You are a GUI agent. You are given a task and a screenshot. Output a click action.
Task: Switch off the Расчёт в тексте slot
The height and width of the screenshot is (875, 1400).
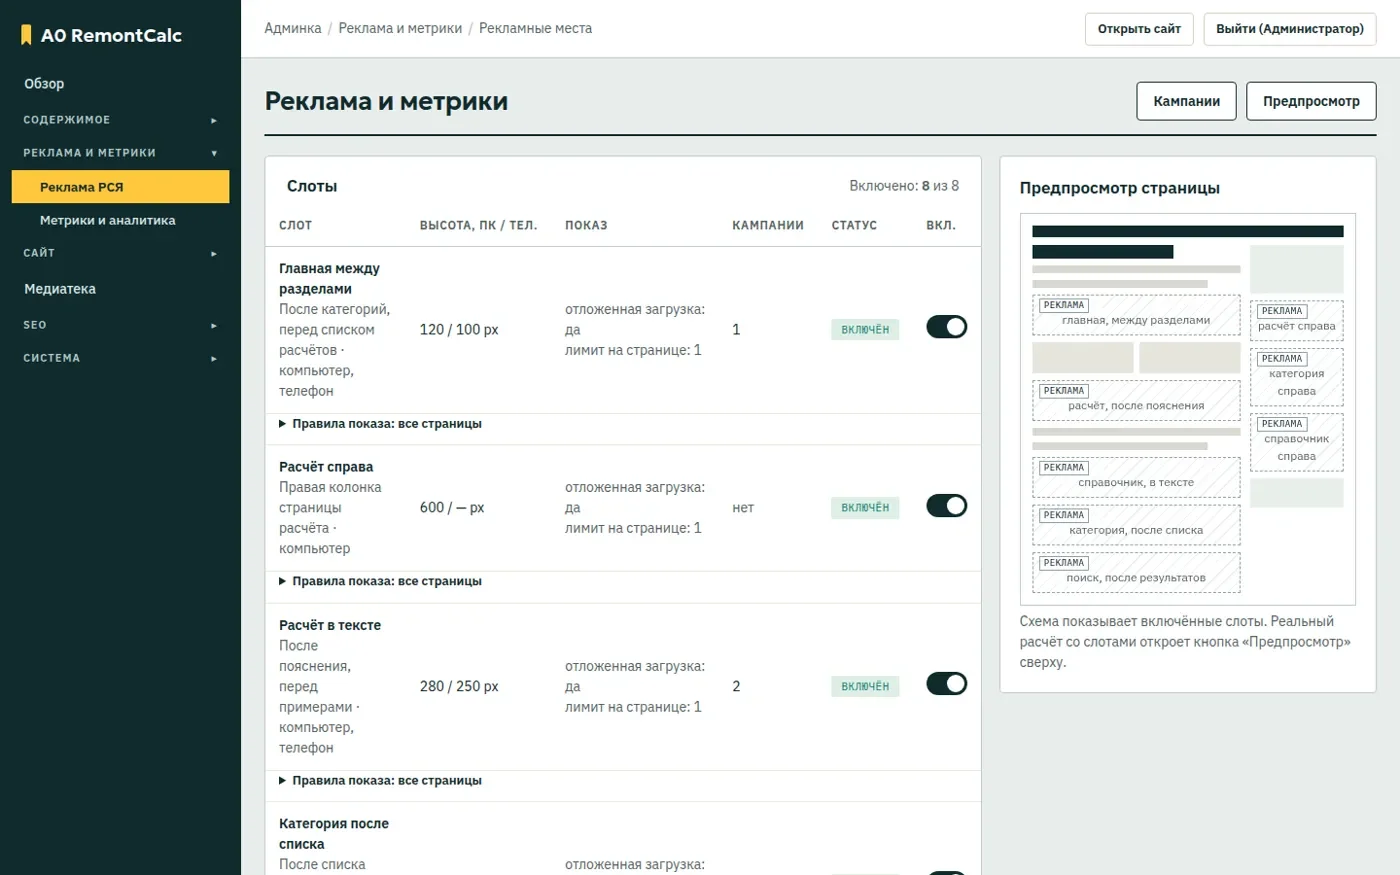(946, 683)
